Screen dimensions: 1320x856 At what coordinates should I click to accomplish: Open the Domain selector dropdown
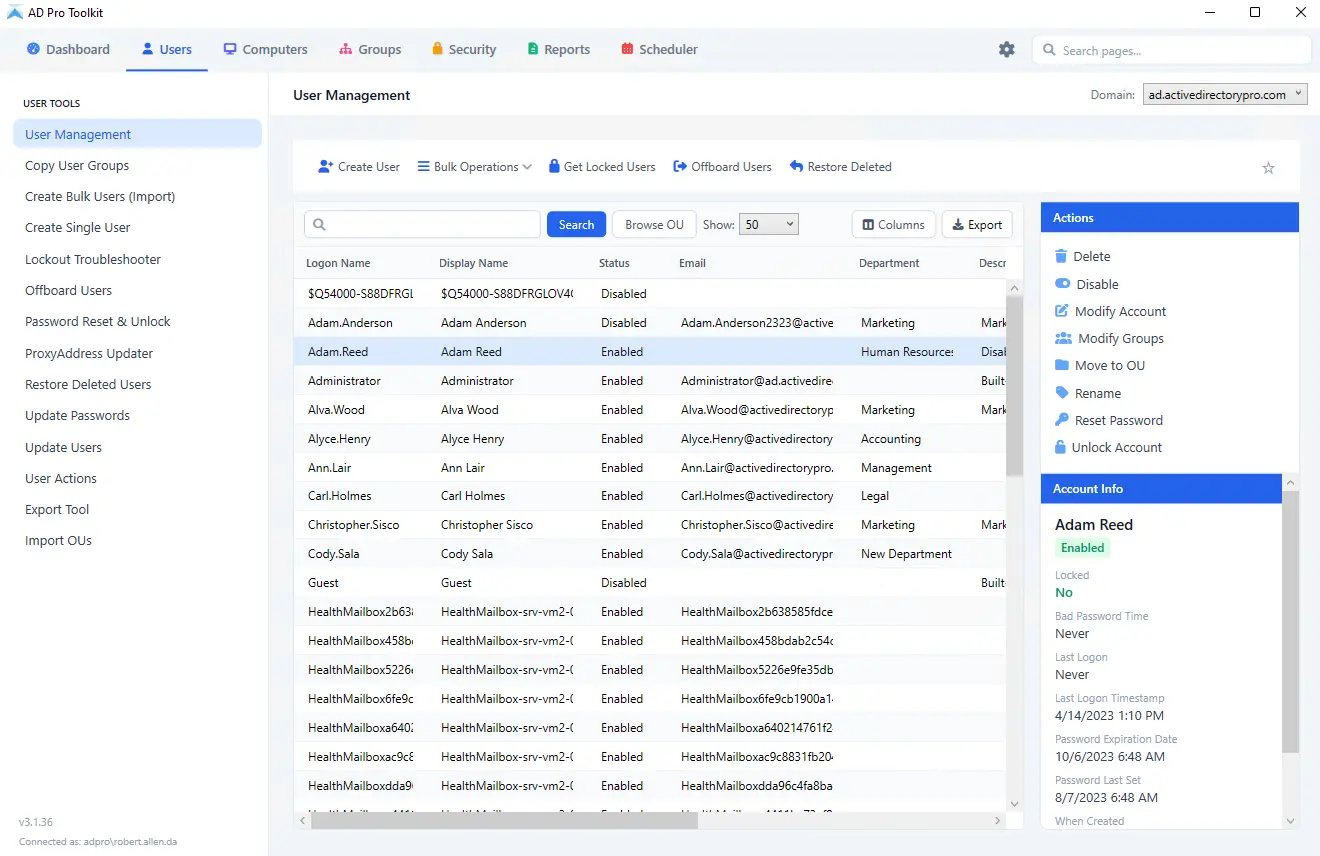1225,95
